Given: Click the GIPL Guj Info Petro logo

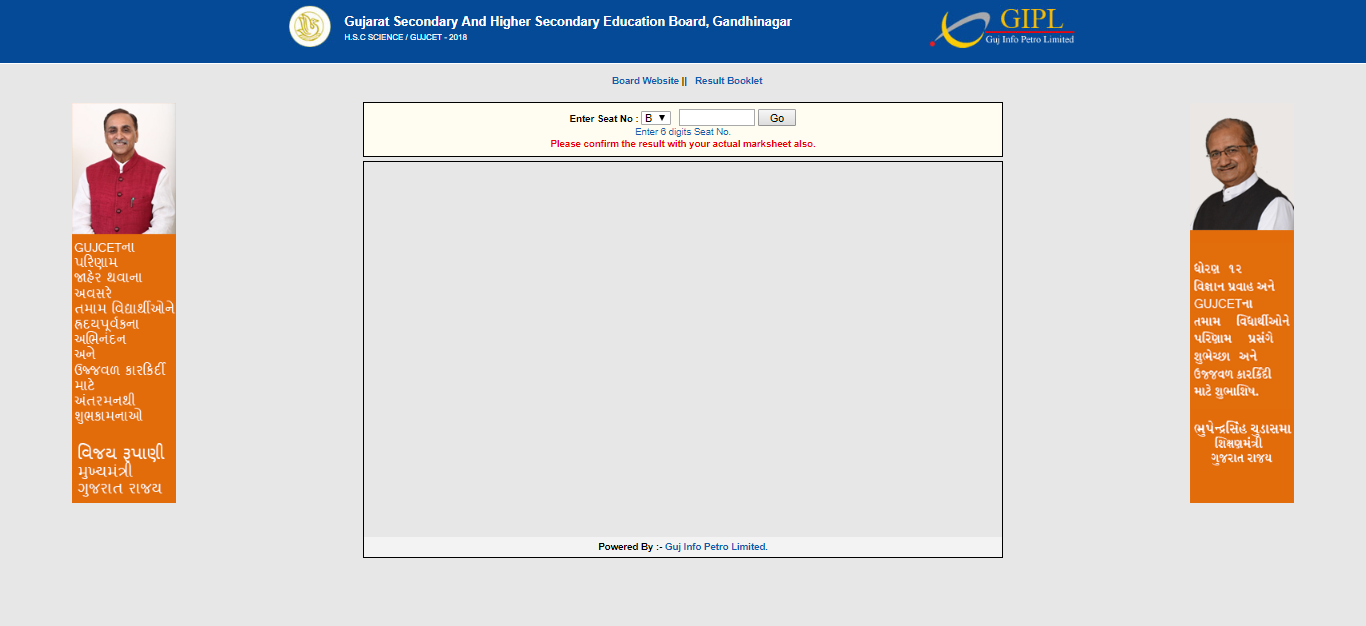Looking at the screenshot, I should pyautogui.click(x=1003, y=28).
